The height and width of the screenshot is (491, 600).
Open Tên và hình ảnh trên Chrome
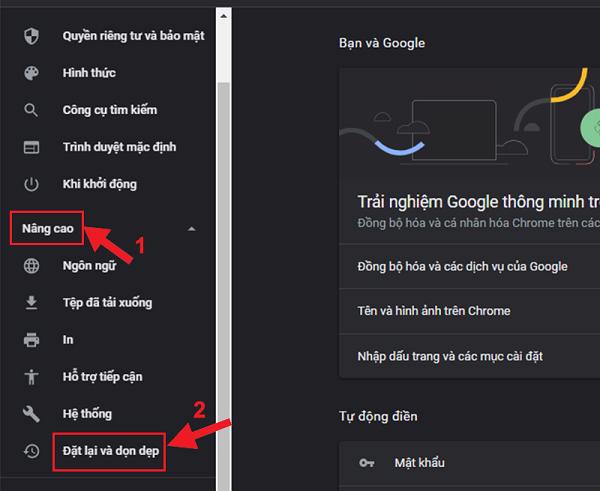[433, 311]
